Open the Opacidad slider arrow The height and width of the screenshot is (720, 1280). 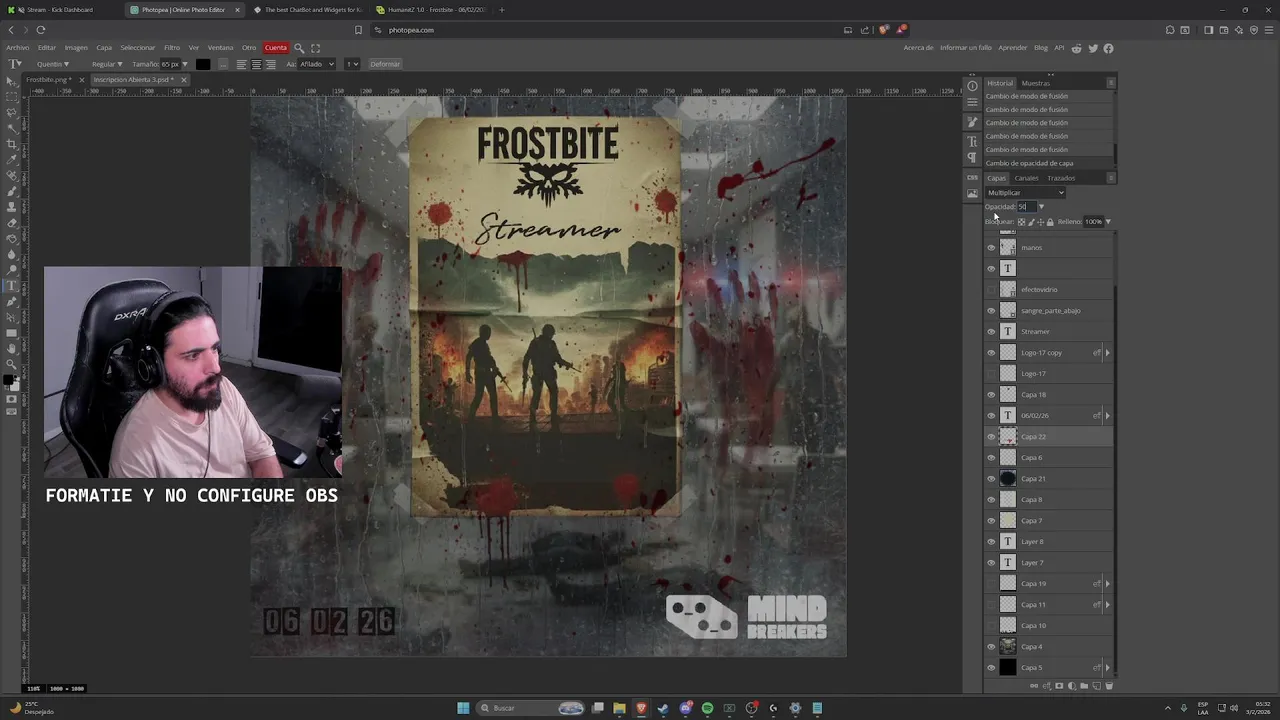click(1041, 207)
